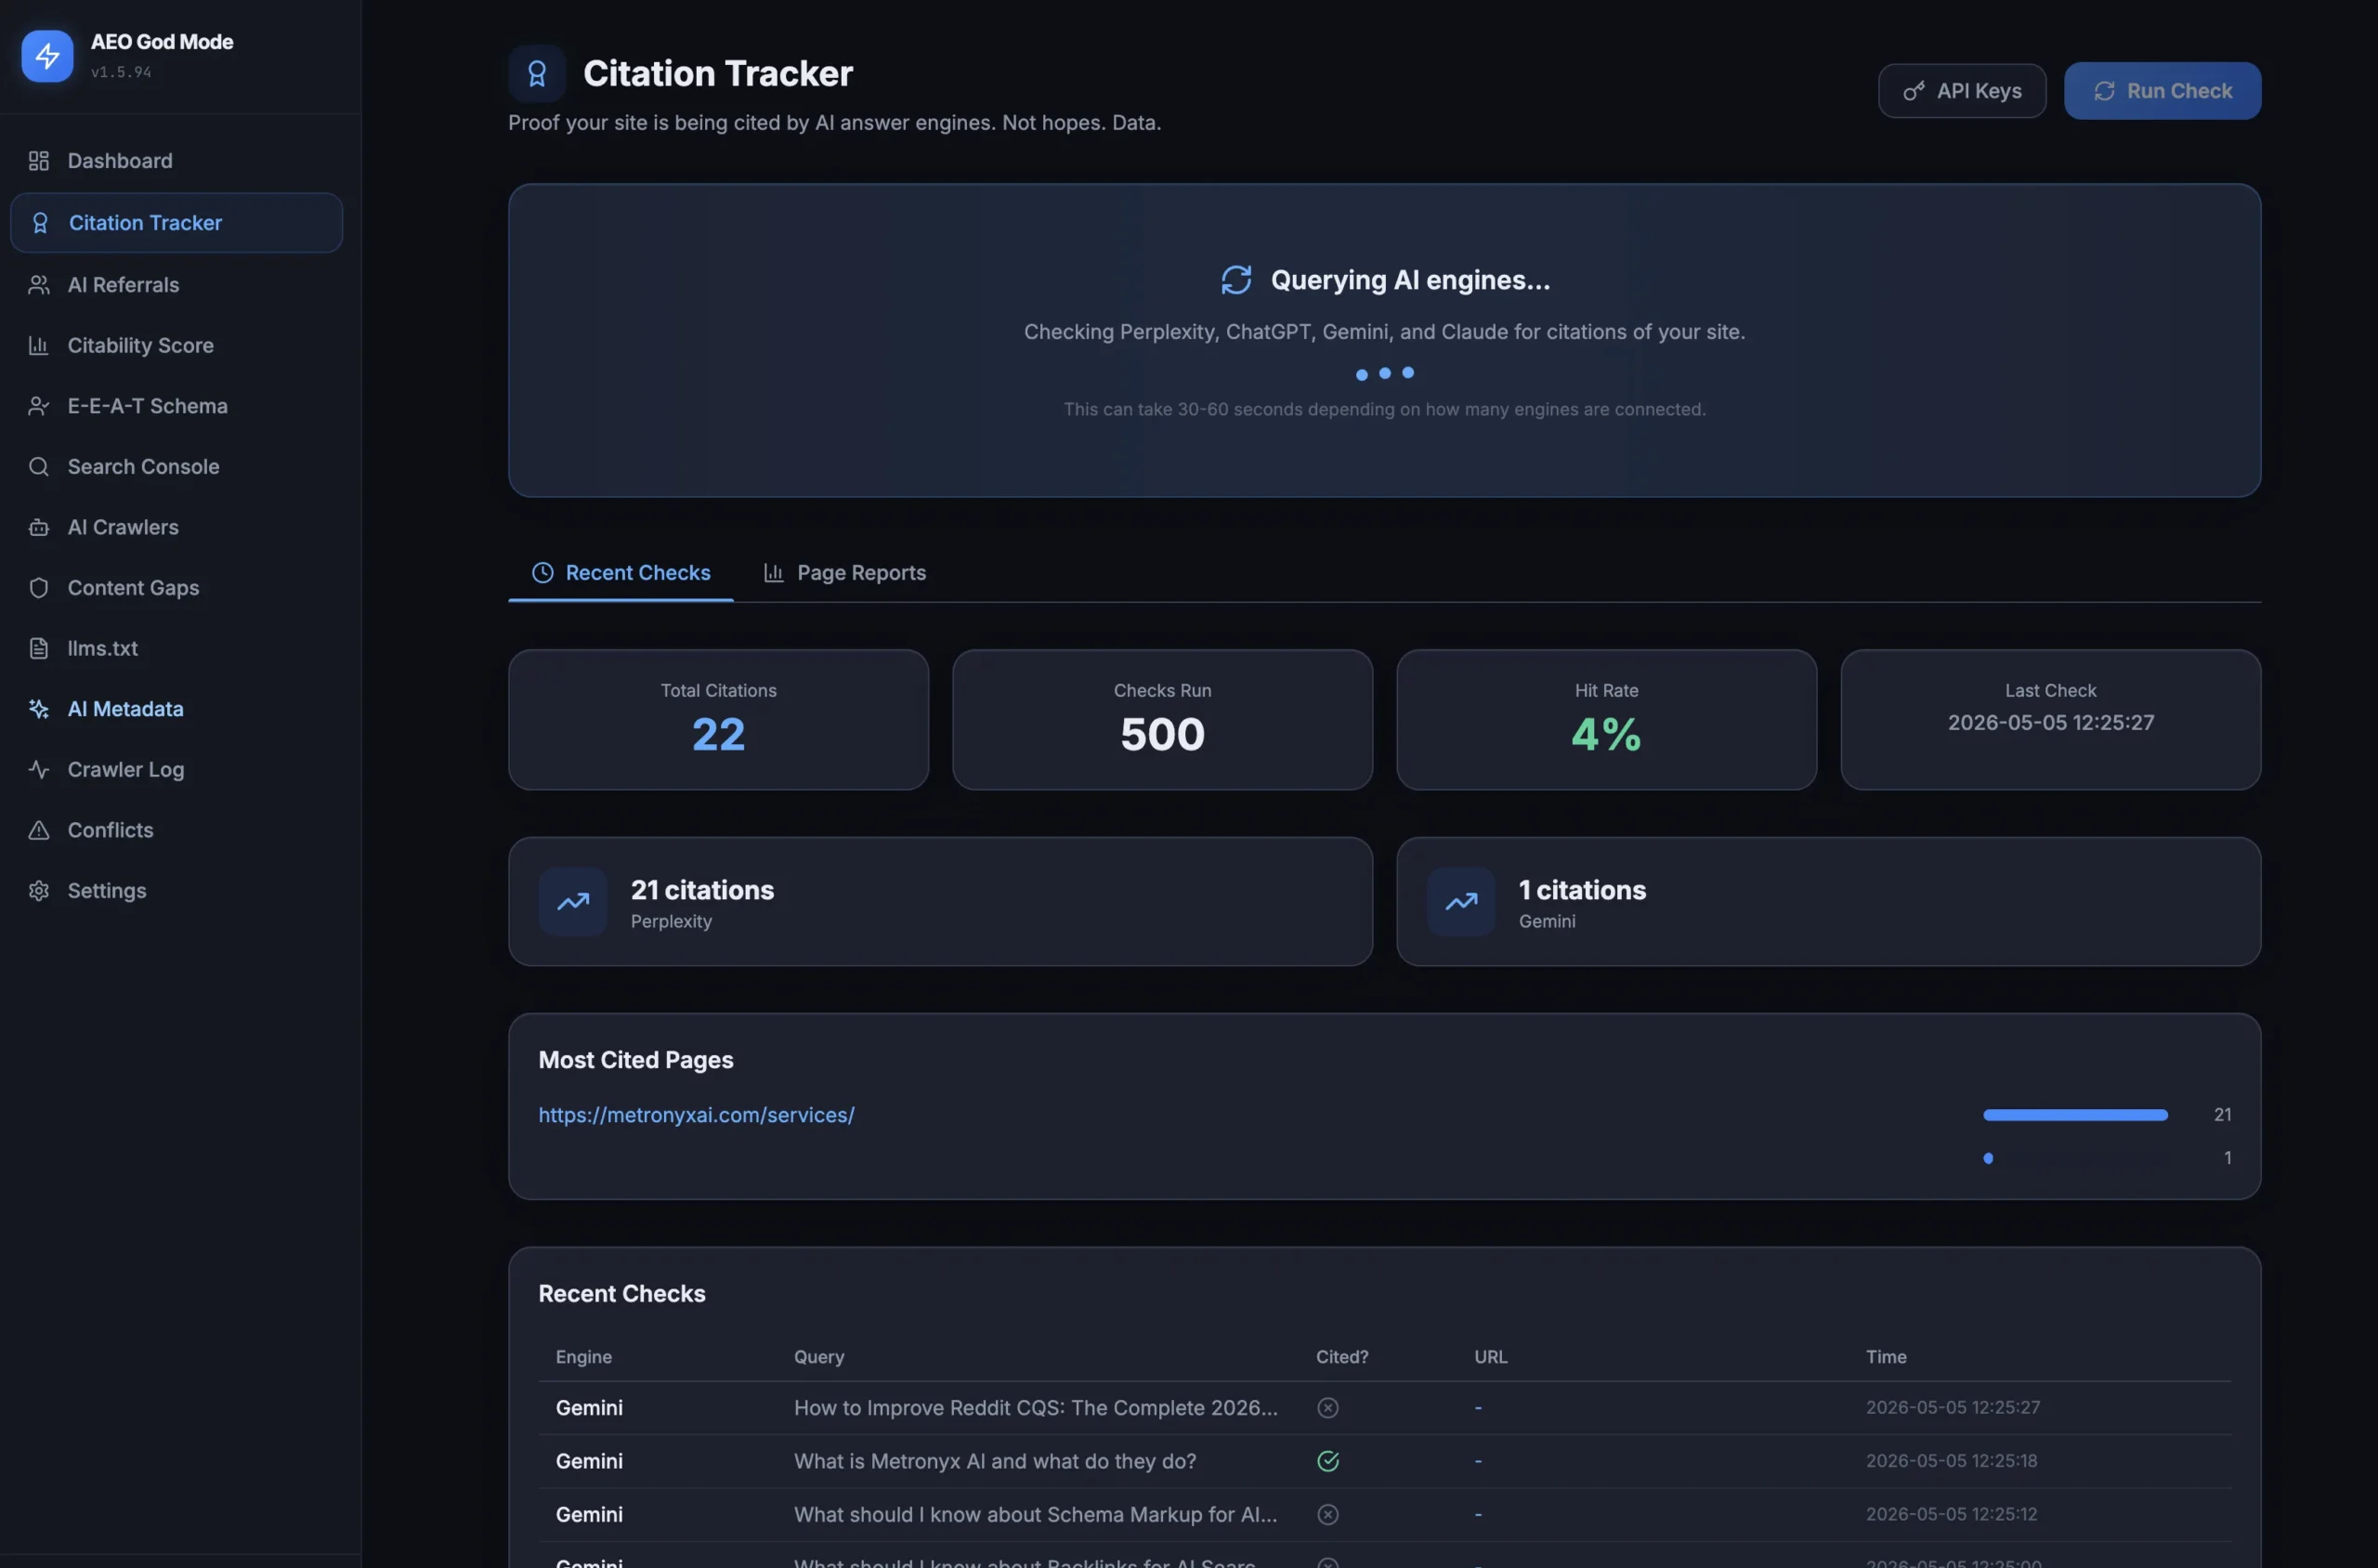Click the '21 citations' Perplexity heading
2378x1568 pixels.
tap(703, 890)
